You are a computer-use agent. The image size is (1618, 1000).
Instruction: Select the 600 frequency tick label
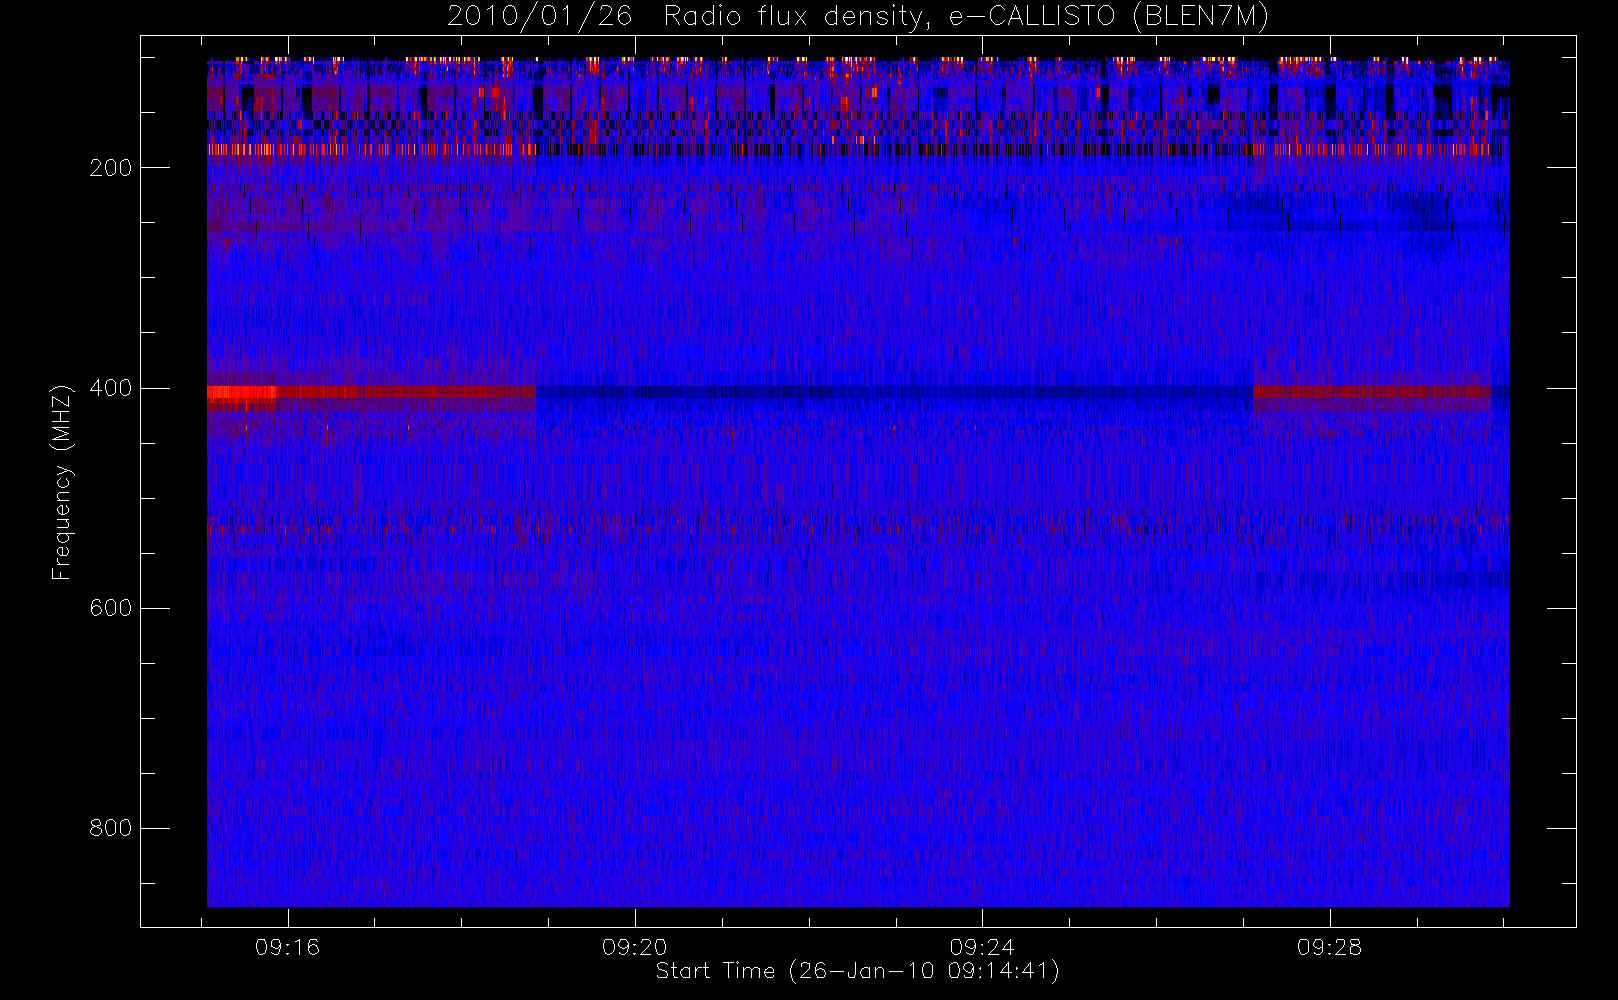pos(111,608)
